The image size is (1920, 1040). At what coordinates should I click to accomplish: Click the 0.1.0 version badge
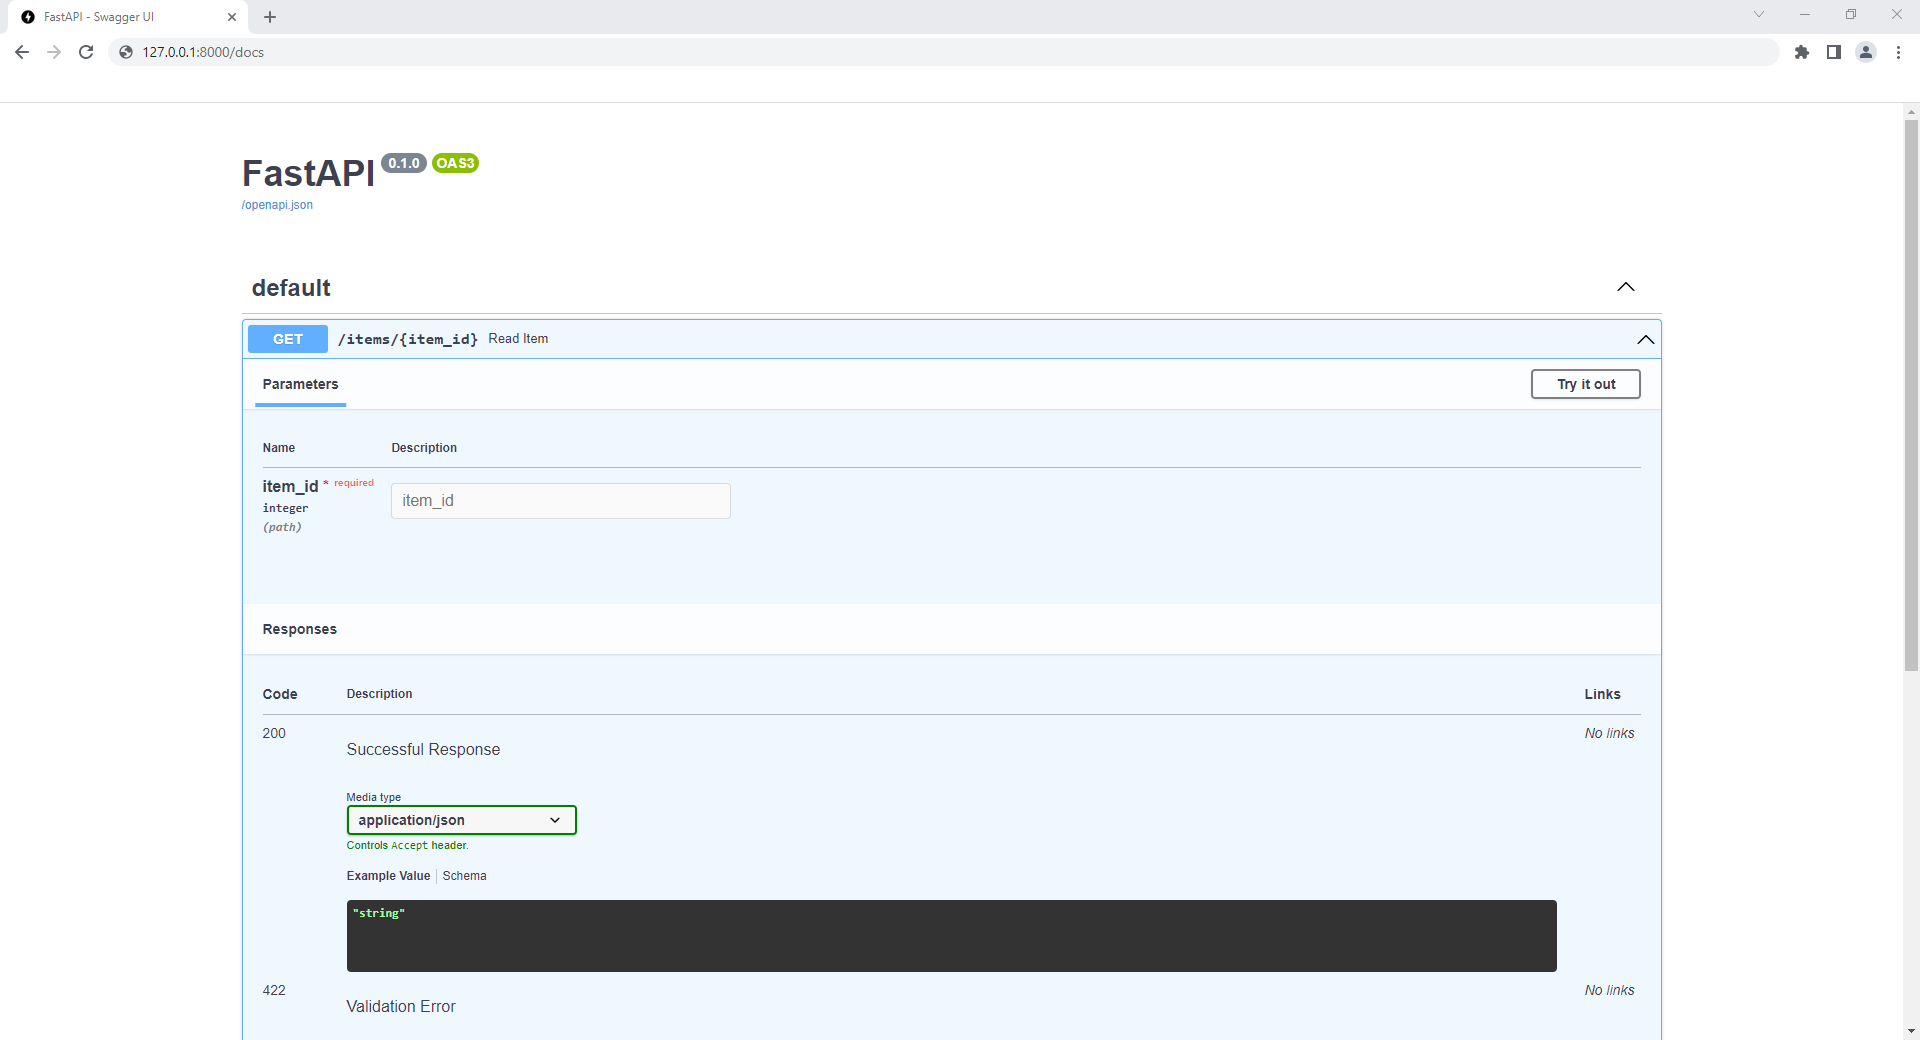click(404, 163)
